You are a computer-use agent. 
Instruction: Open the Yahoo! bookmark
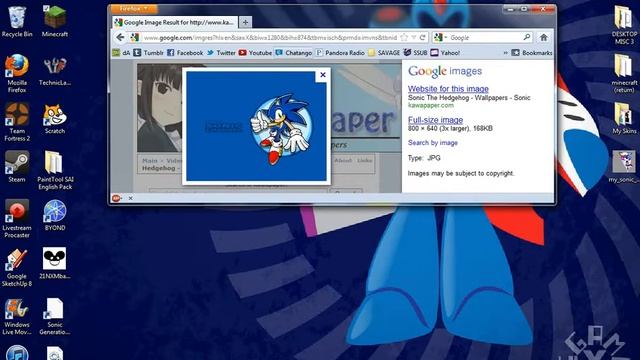tap(445, 53)
